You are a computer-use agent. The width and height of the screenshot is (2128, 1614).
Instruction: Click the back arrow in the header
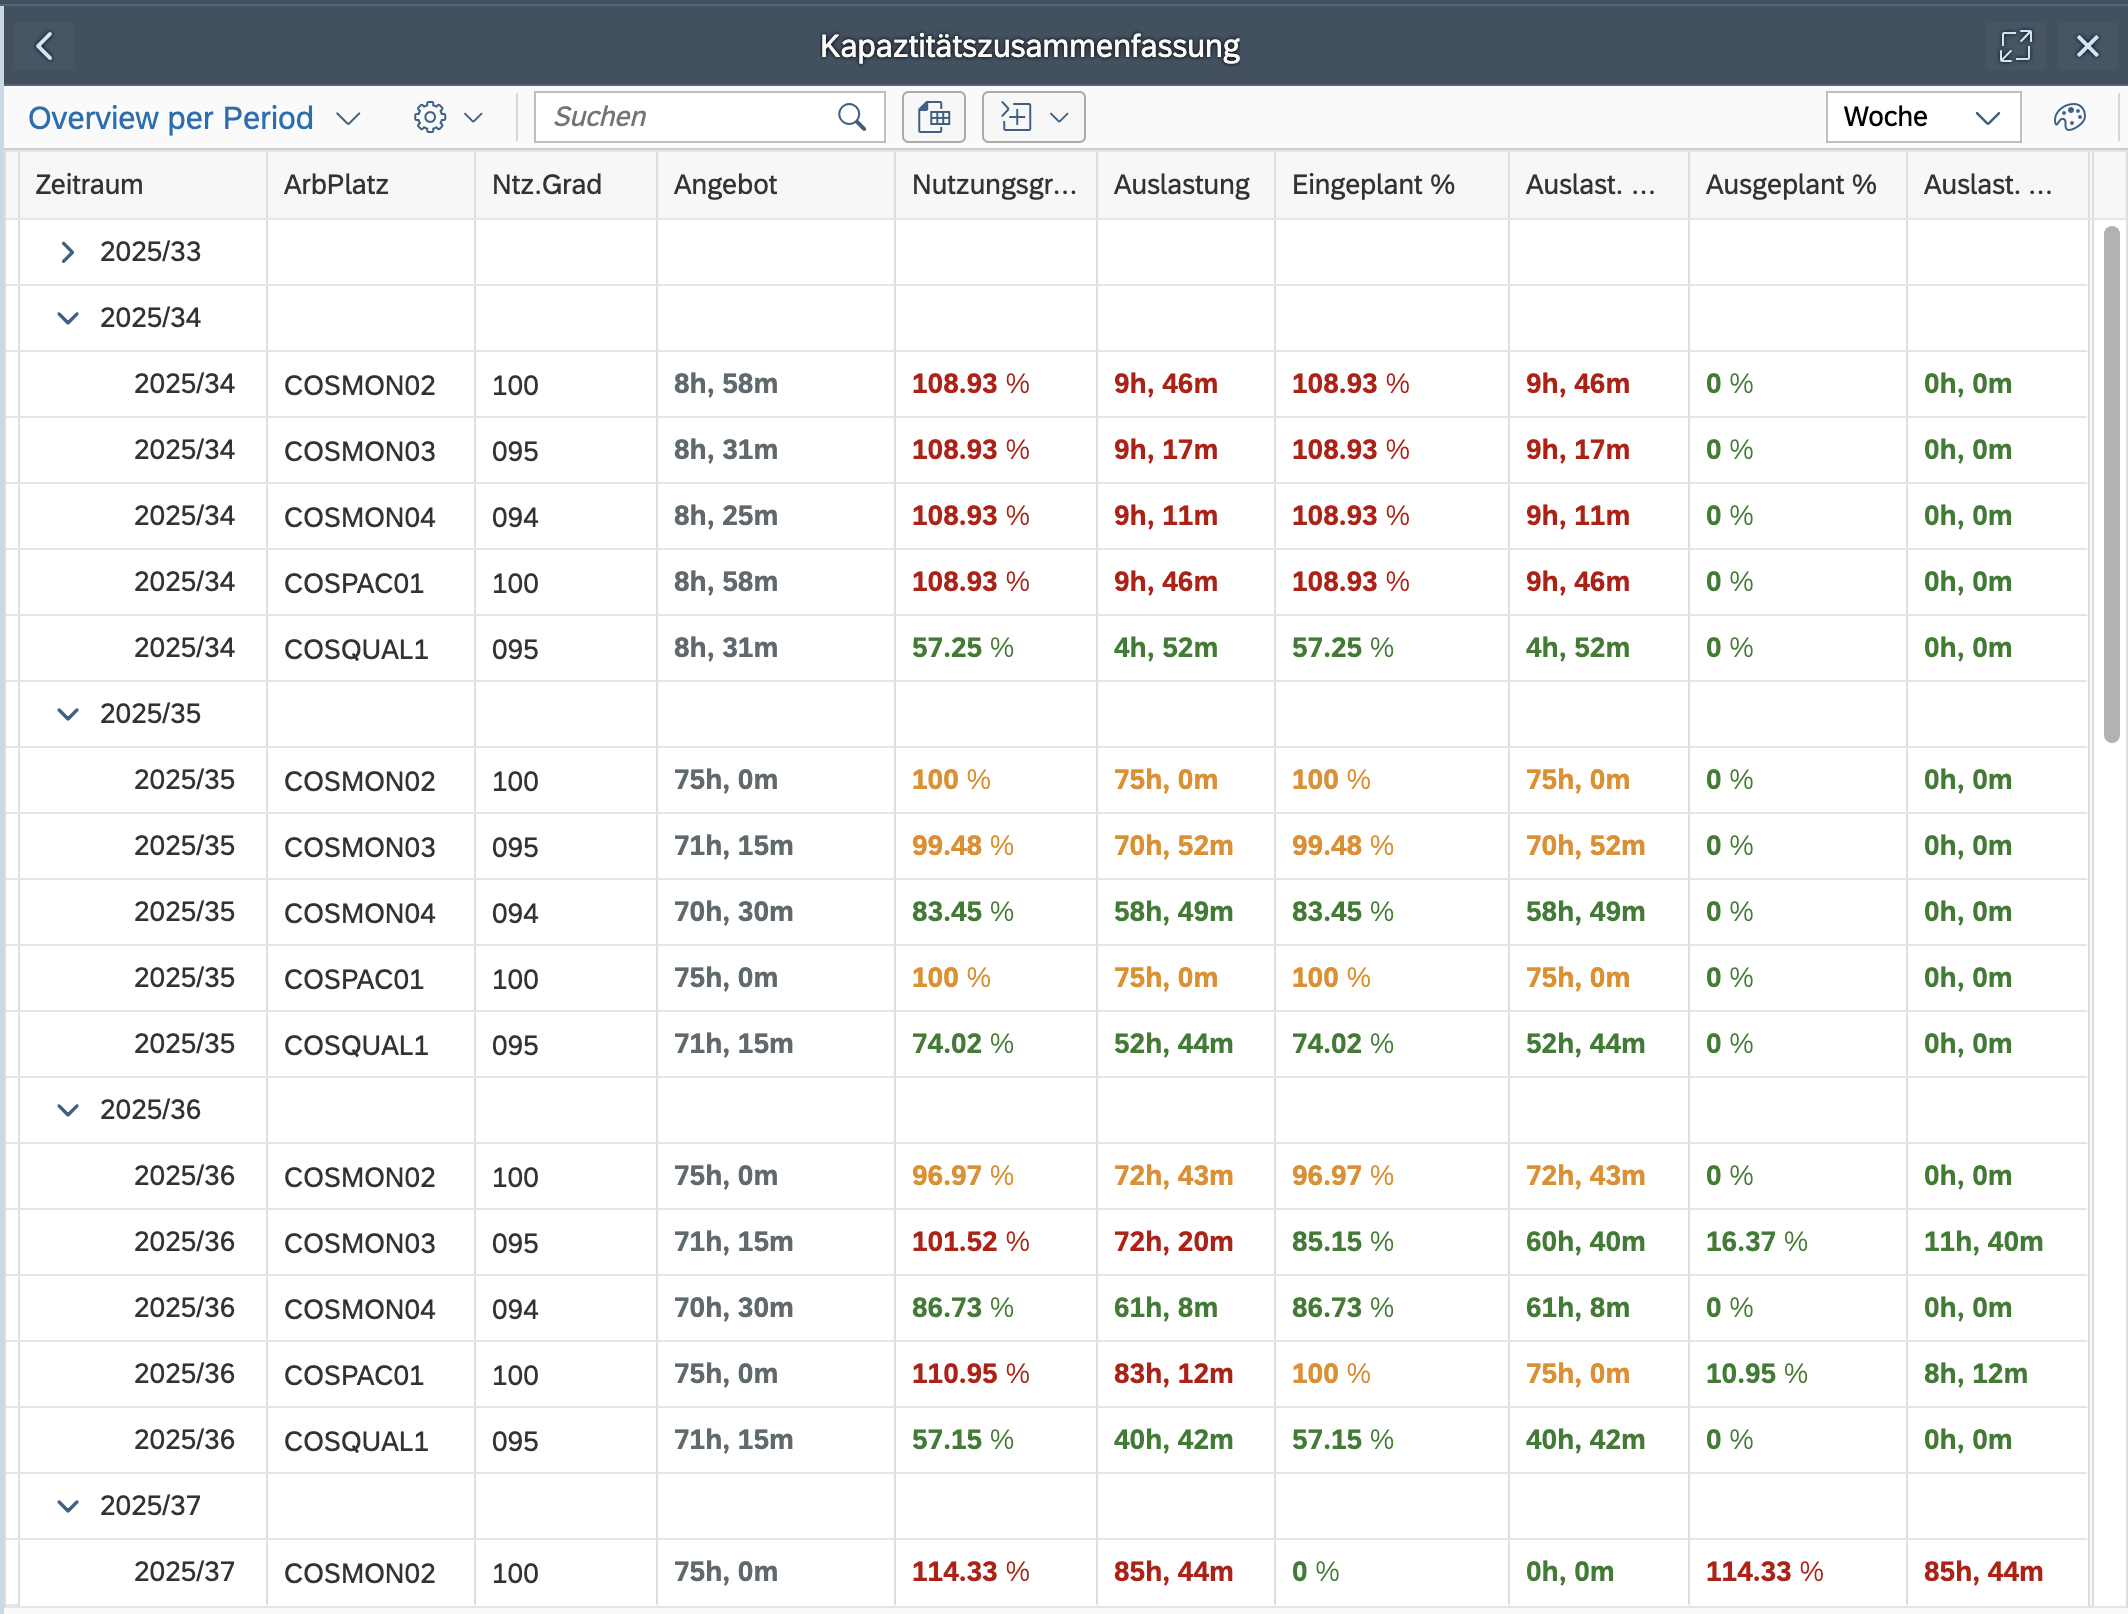(44, 46)
